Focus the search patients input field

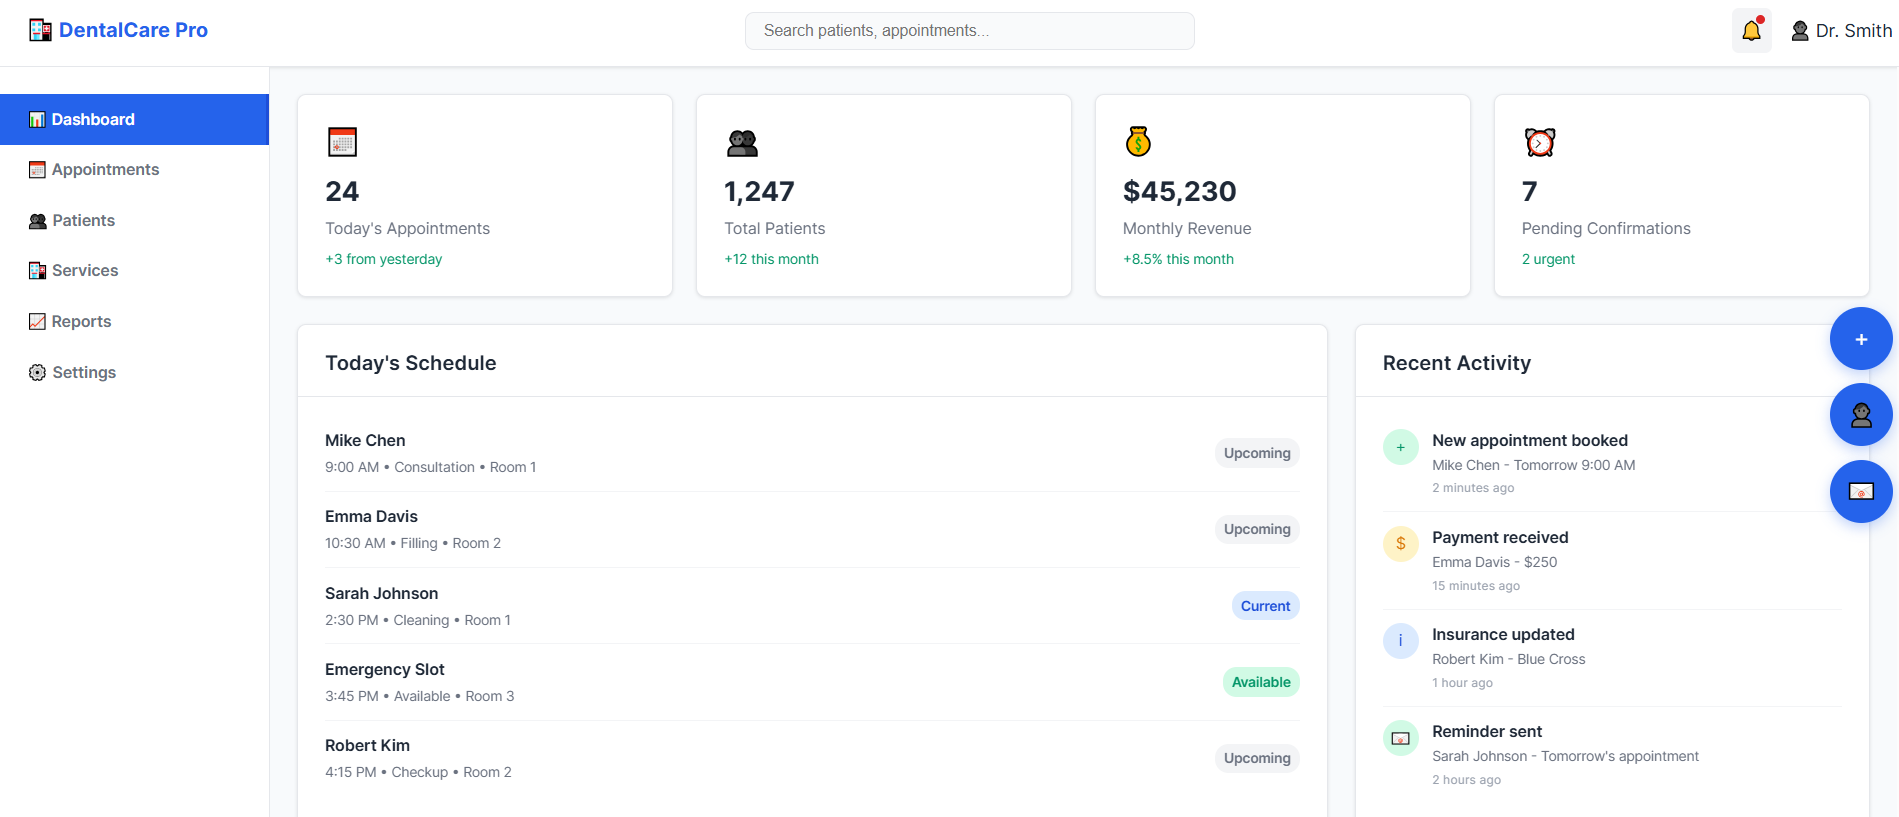tap(969, 31)
